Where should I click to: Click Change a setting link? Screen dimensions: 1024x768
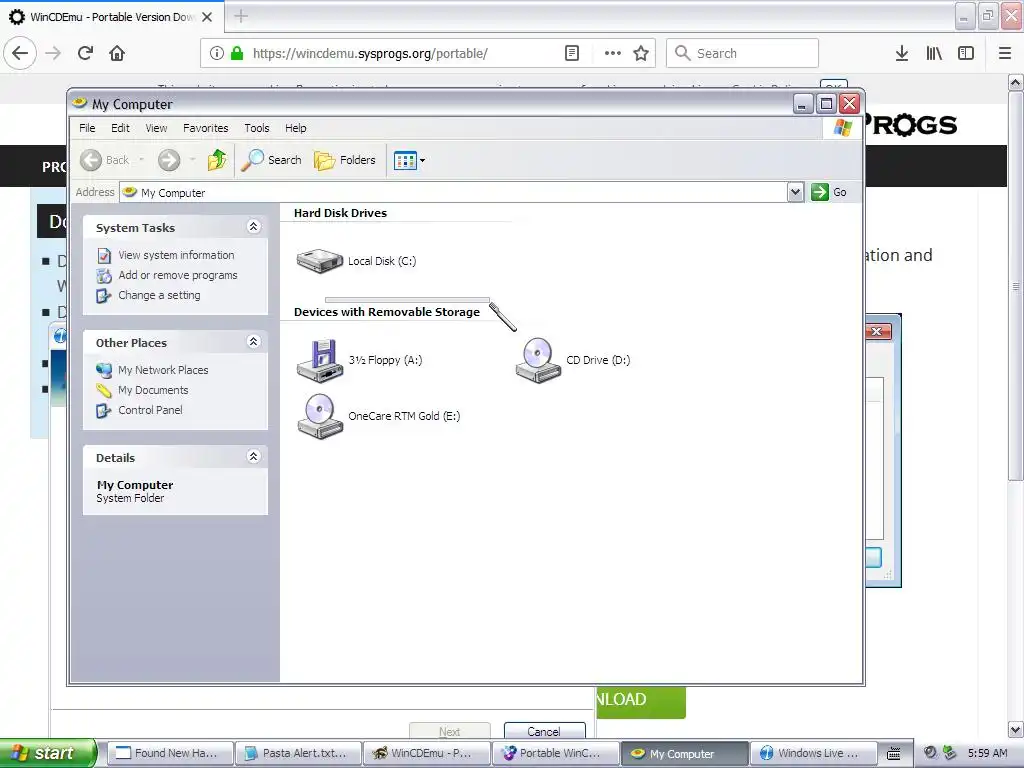[x=159, y=295]
